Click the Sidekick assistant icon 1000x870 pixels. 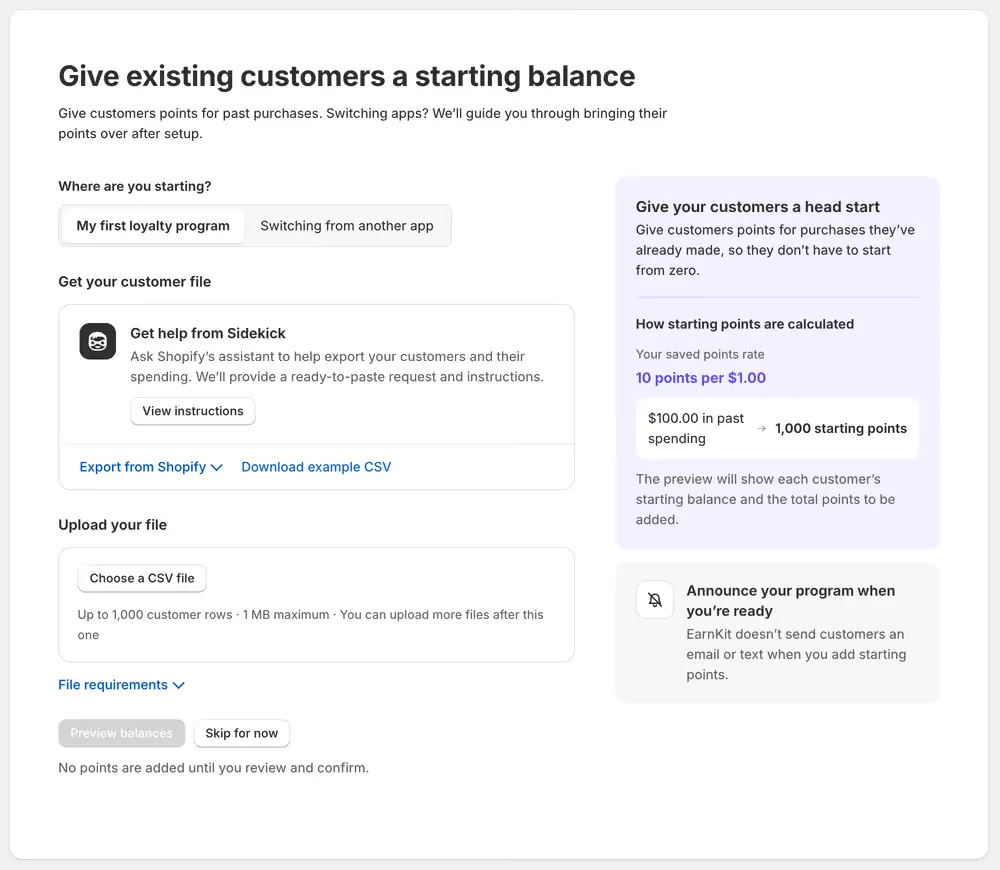click(98, 341)
